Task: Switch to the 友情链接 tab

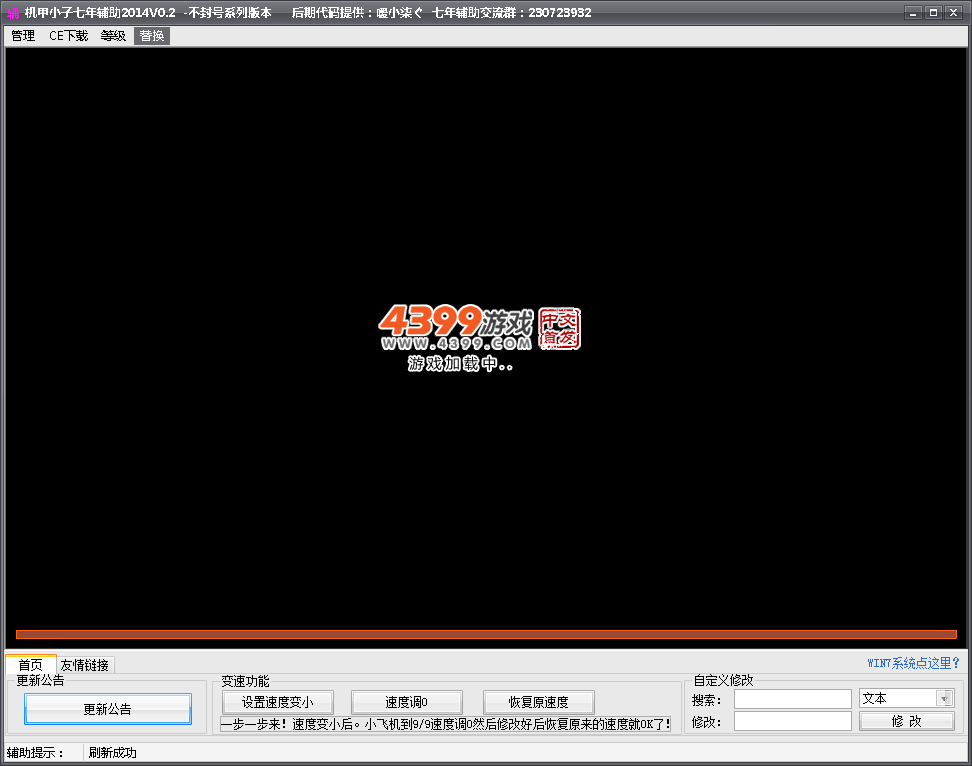Action: 85,665
